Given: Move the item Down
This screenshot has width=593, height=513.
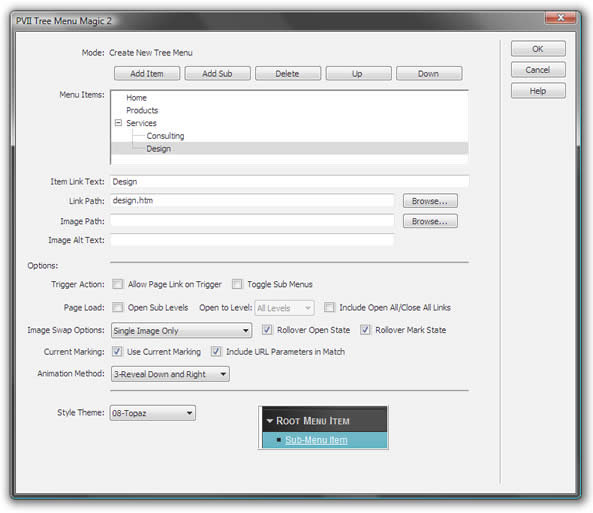Looking at the screenshot, I should pyautogui.click(x=429, y=73).
